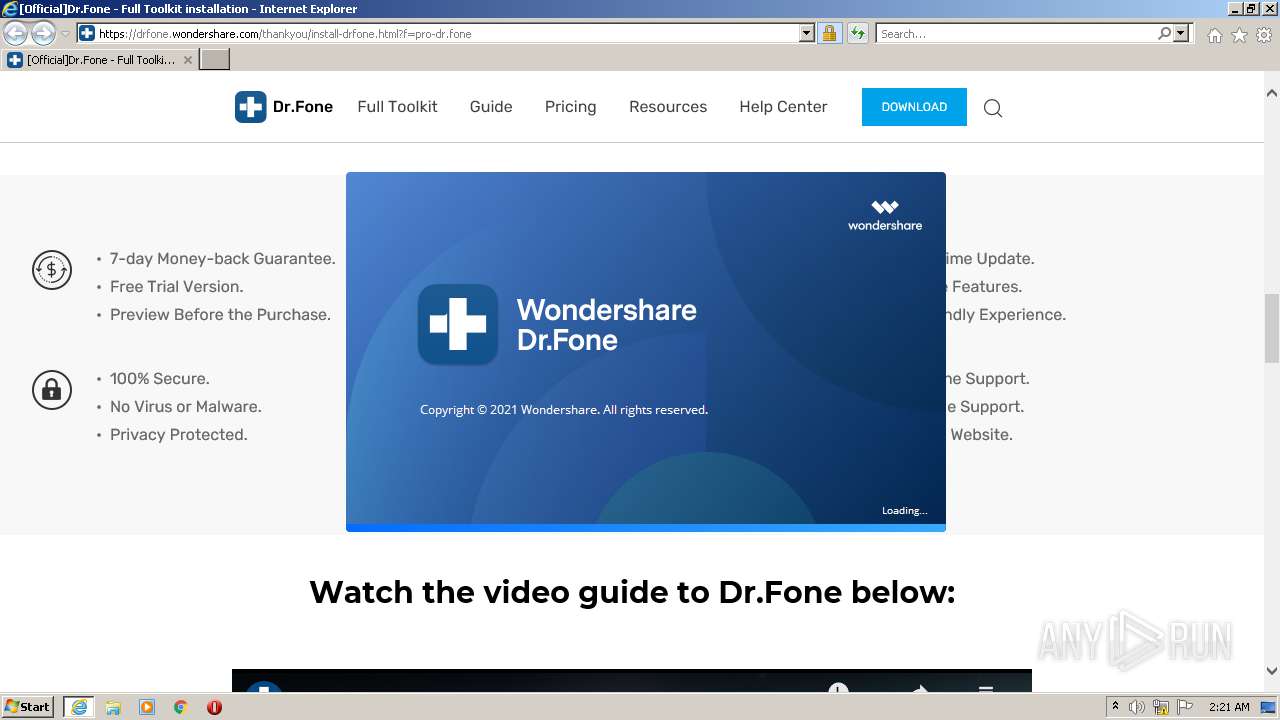Viewport: 1280px width, 720px height.
Task: Click the security lock icon in the address bar
Action: [829, 33]
